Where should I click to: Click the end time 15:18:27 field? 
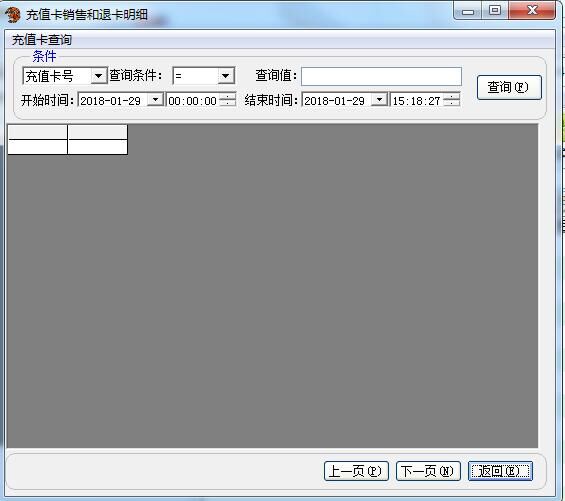click(417, 101)
